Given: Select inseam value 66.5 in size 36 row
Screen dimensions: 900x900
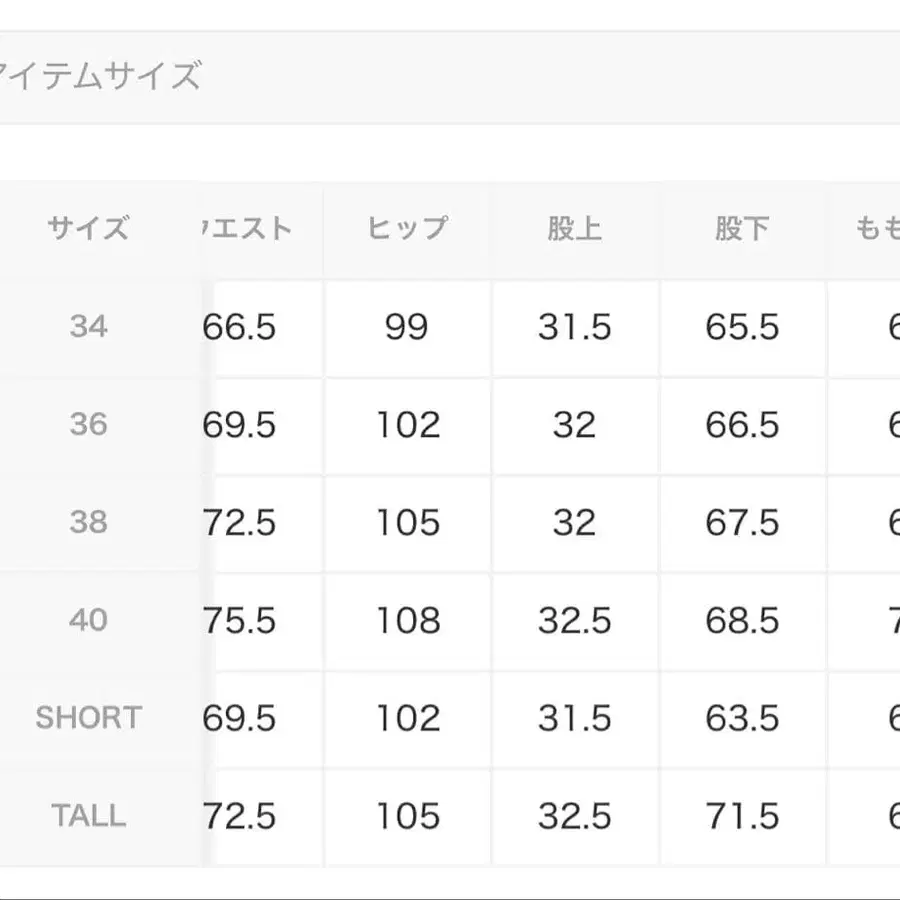Looking at the screenshot, I should [742, 425].
